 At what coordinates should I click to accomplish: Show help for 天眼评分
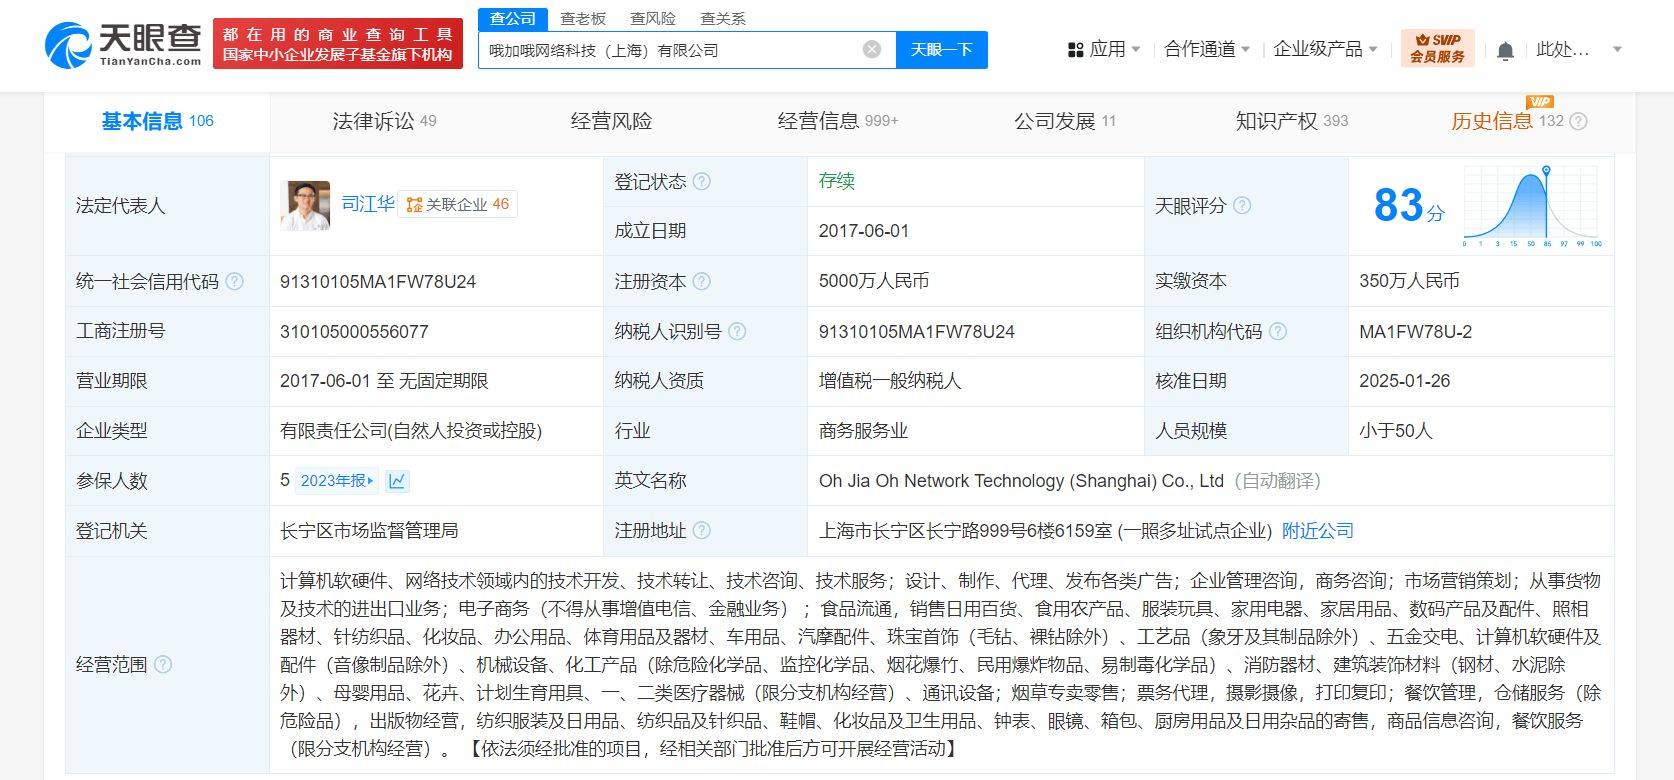tap(1242, 205)
